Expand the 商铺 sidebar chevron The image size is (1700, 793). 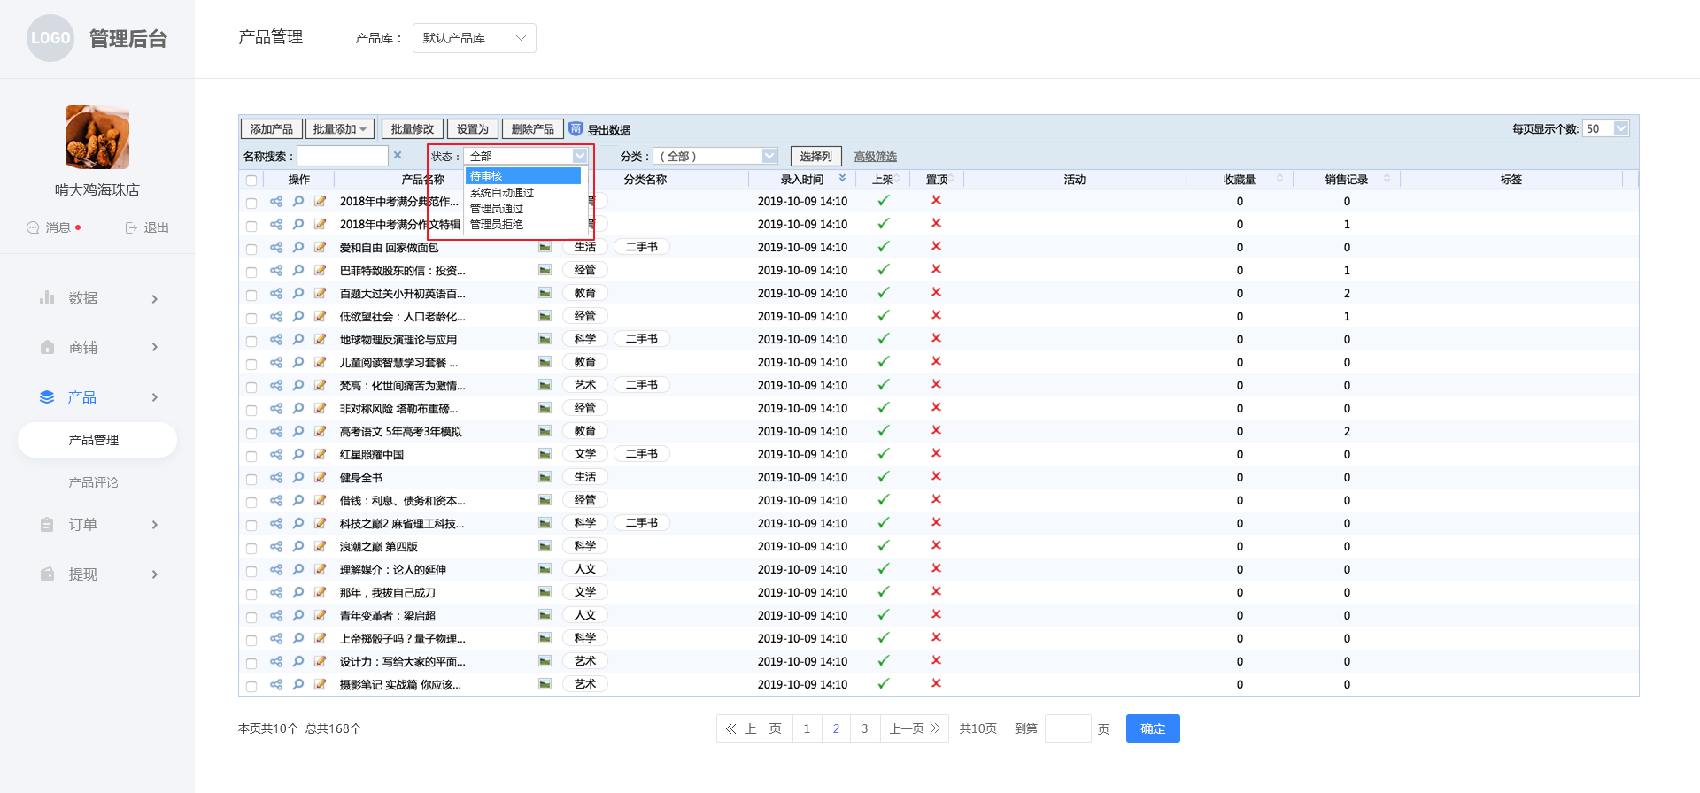coord(155,347)
